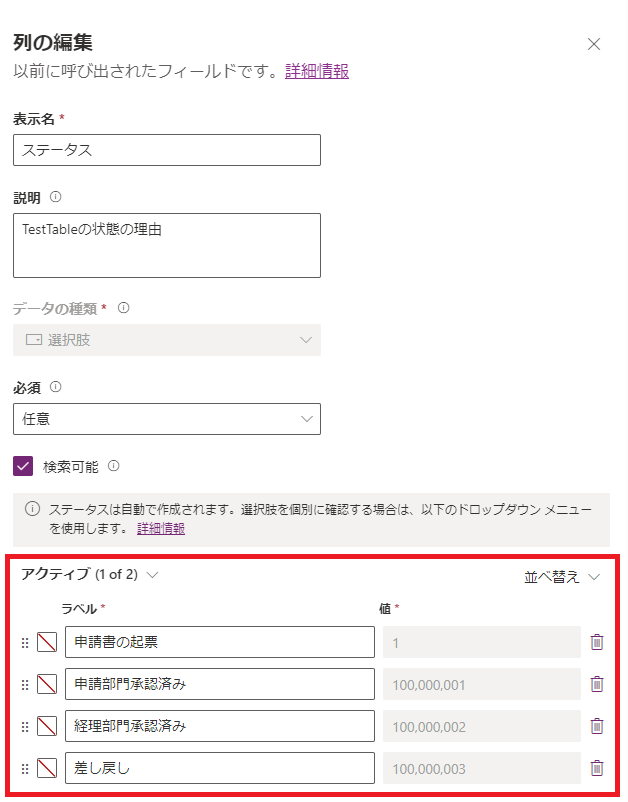This screenshot has width=628, height=802.
Task: Grab the drag handle for 申請部門承認済み
Action: (x=25, y=685)
